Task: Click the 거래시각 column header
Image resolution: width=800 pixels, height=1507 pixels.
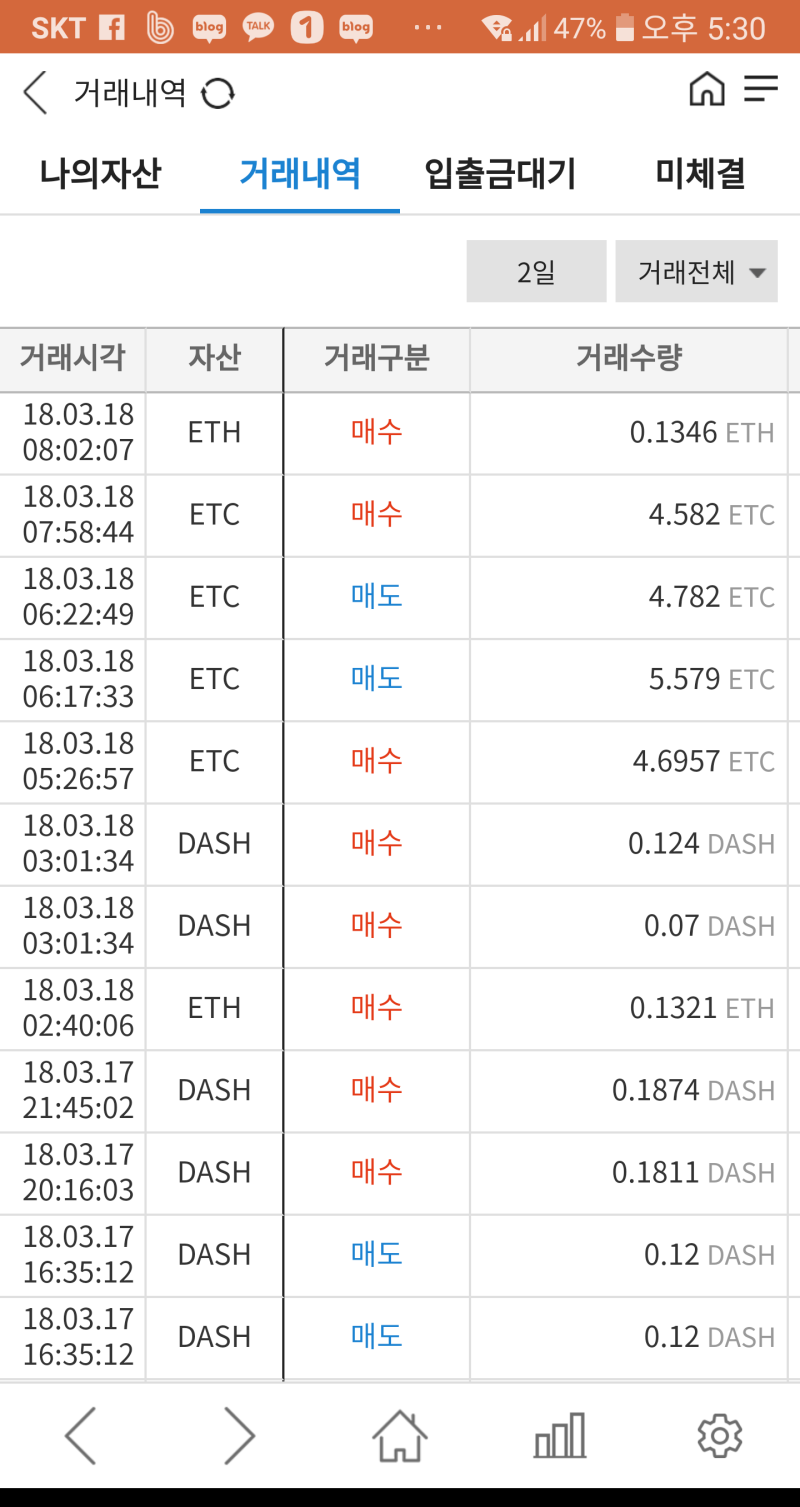Action: pos(73,358)
